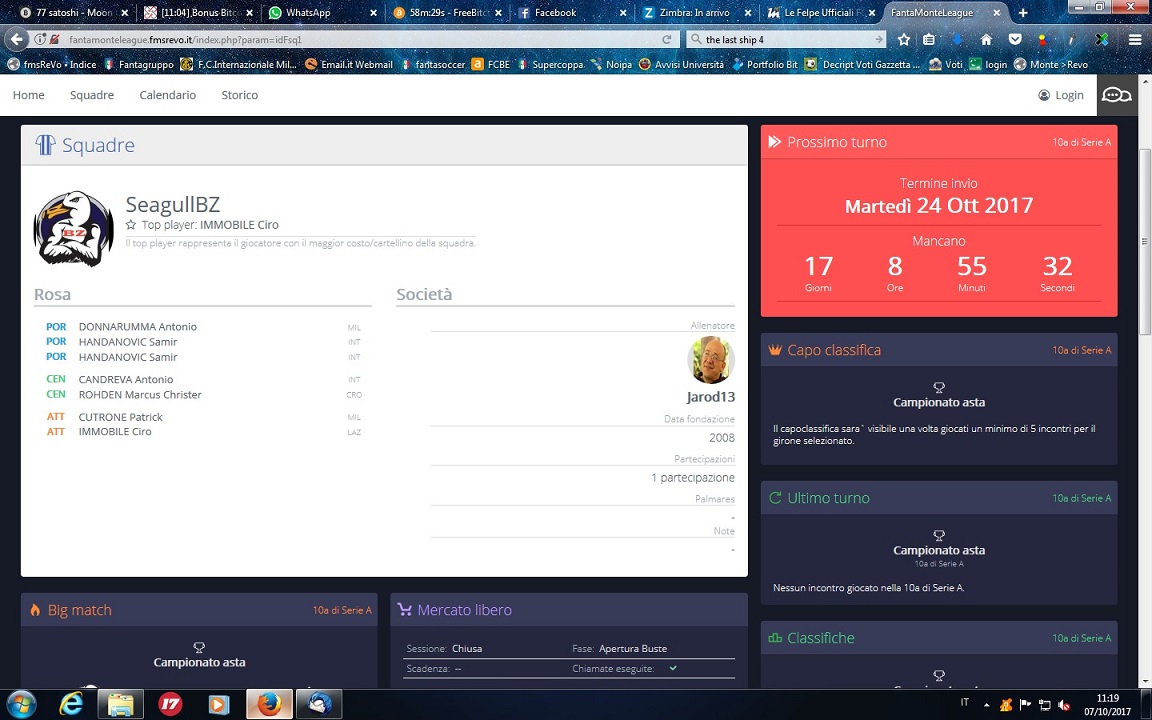Open a new browser tab
1152x720 pixels.
point(1023,13)
